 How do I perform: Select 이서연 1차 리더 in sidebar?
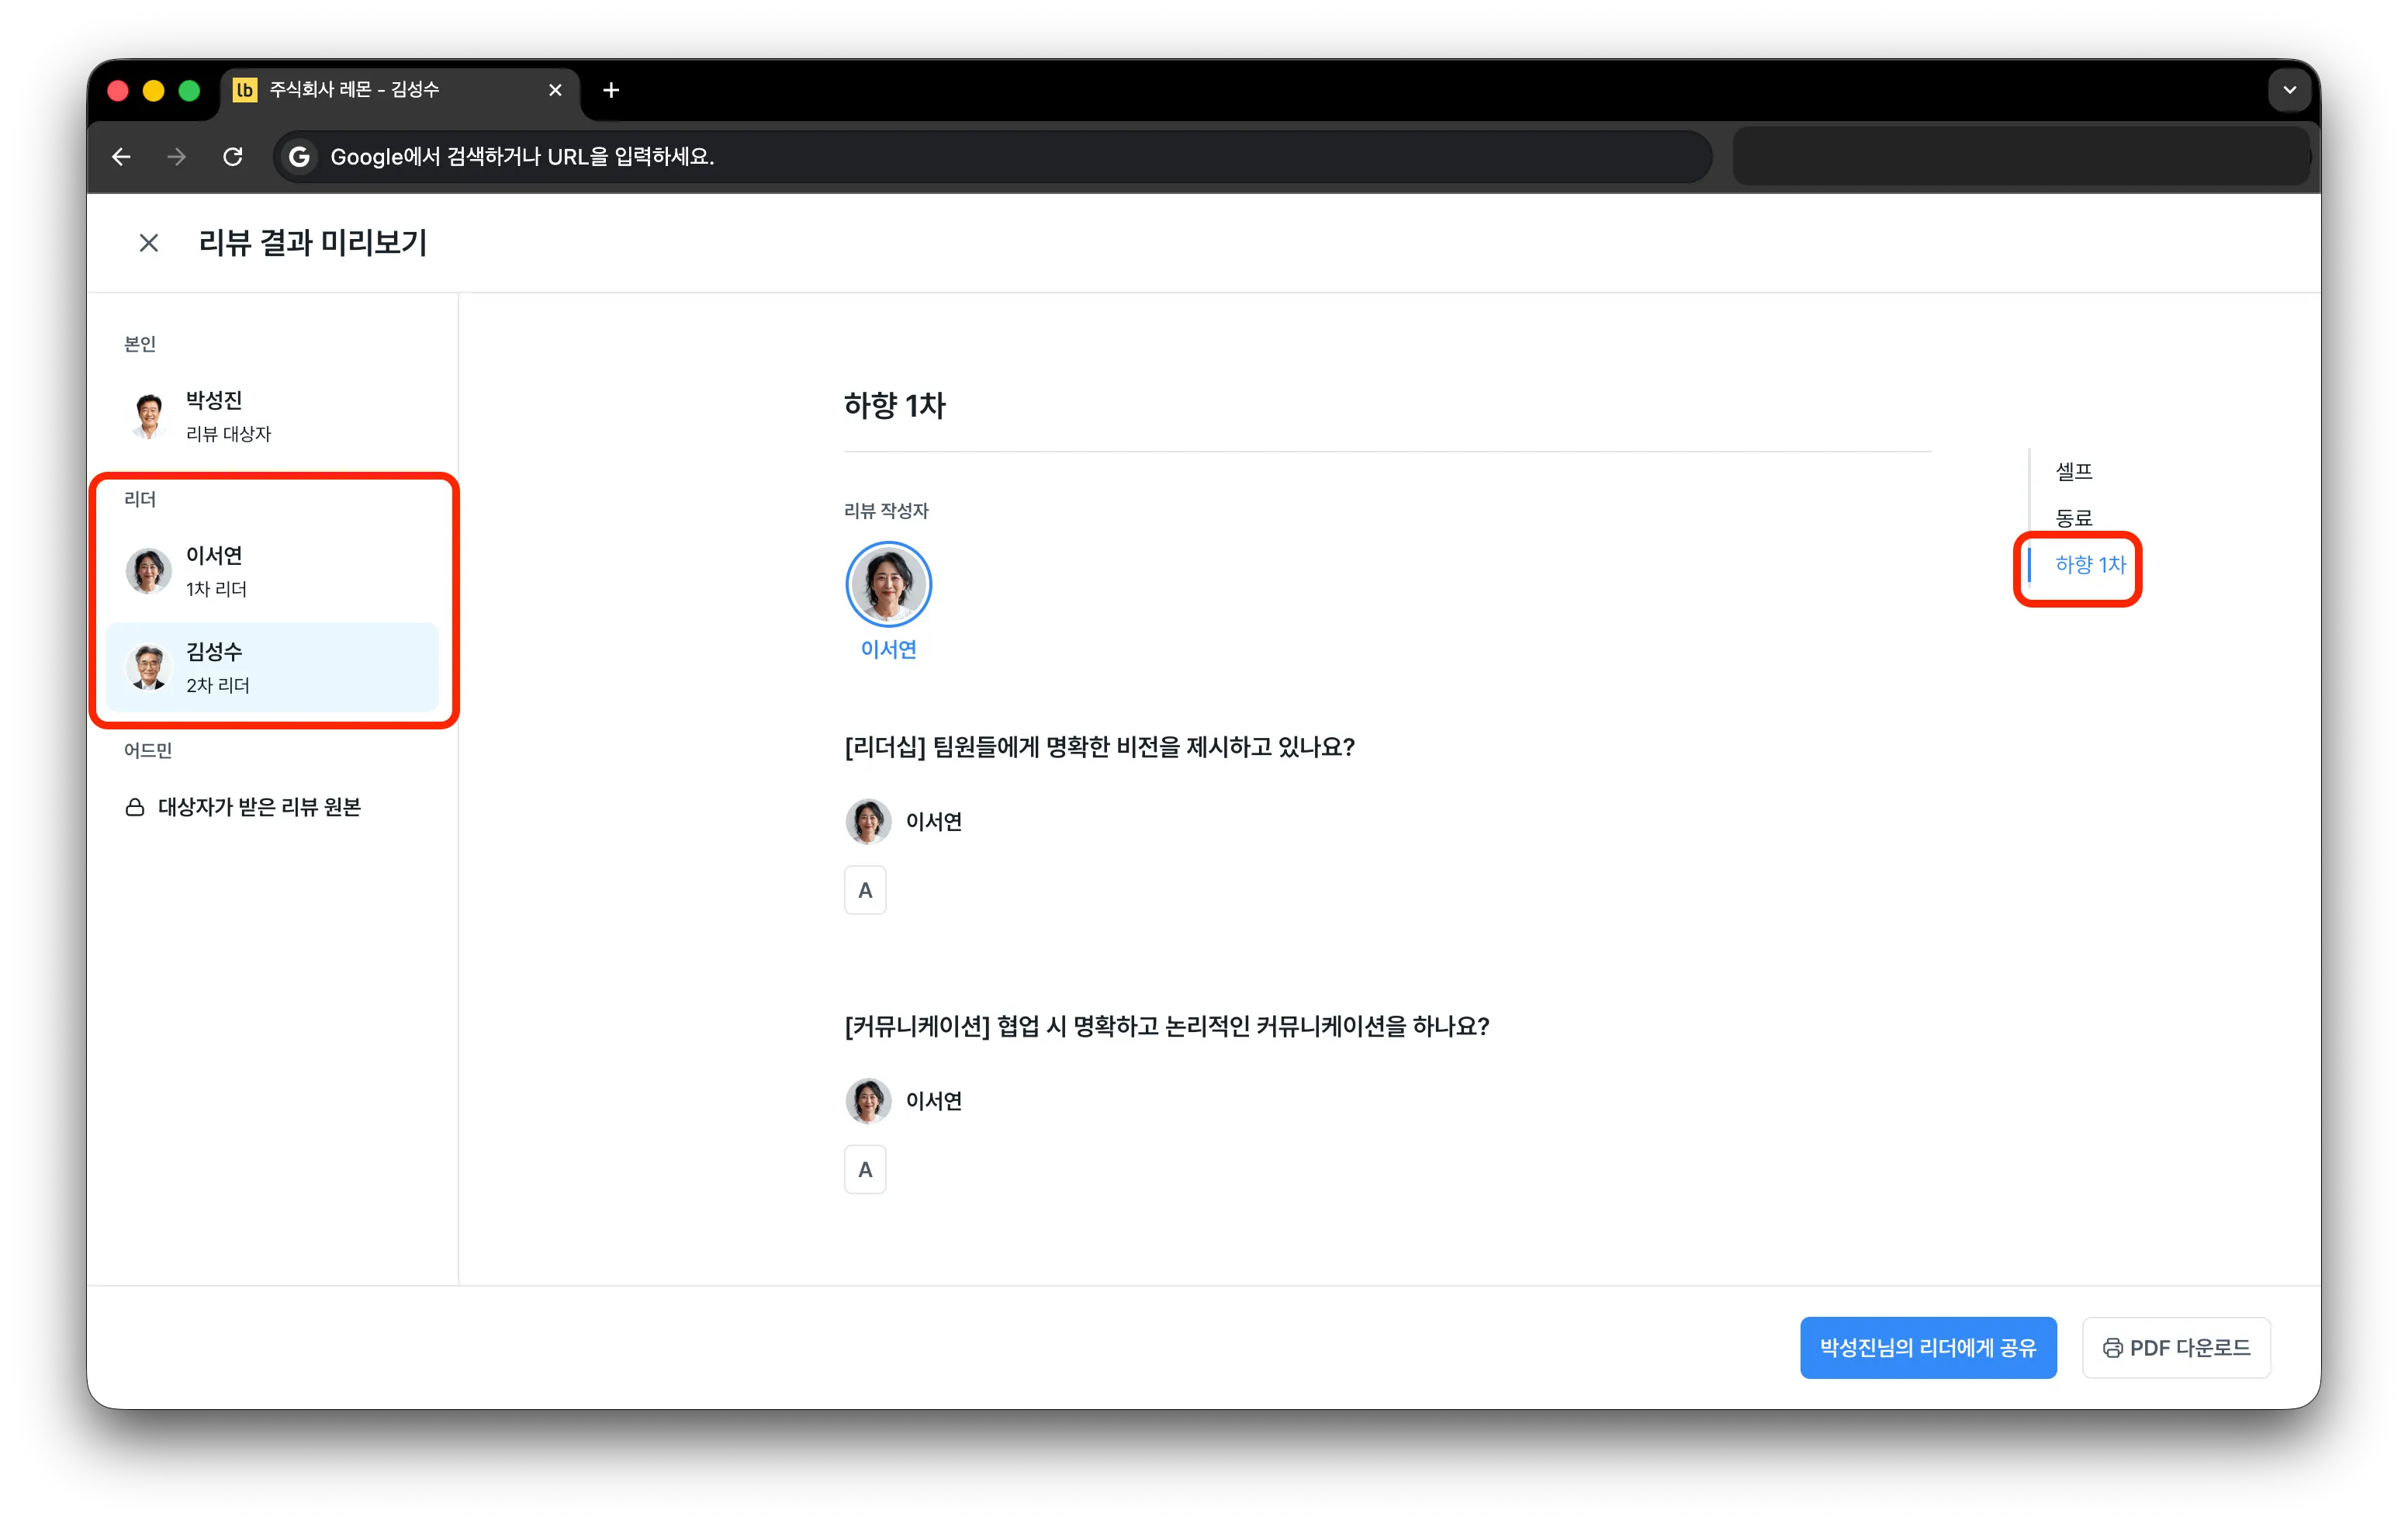[272, 571]
